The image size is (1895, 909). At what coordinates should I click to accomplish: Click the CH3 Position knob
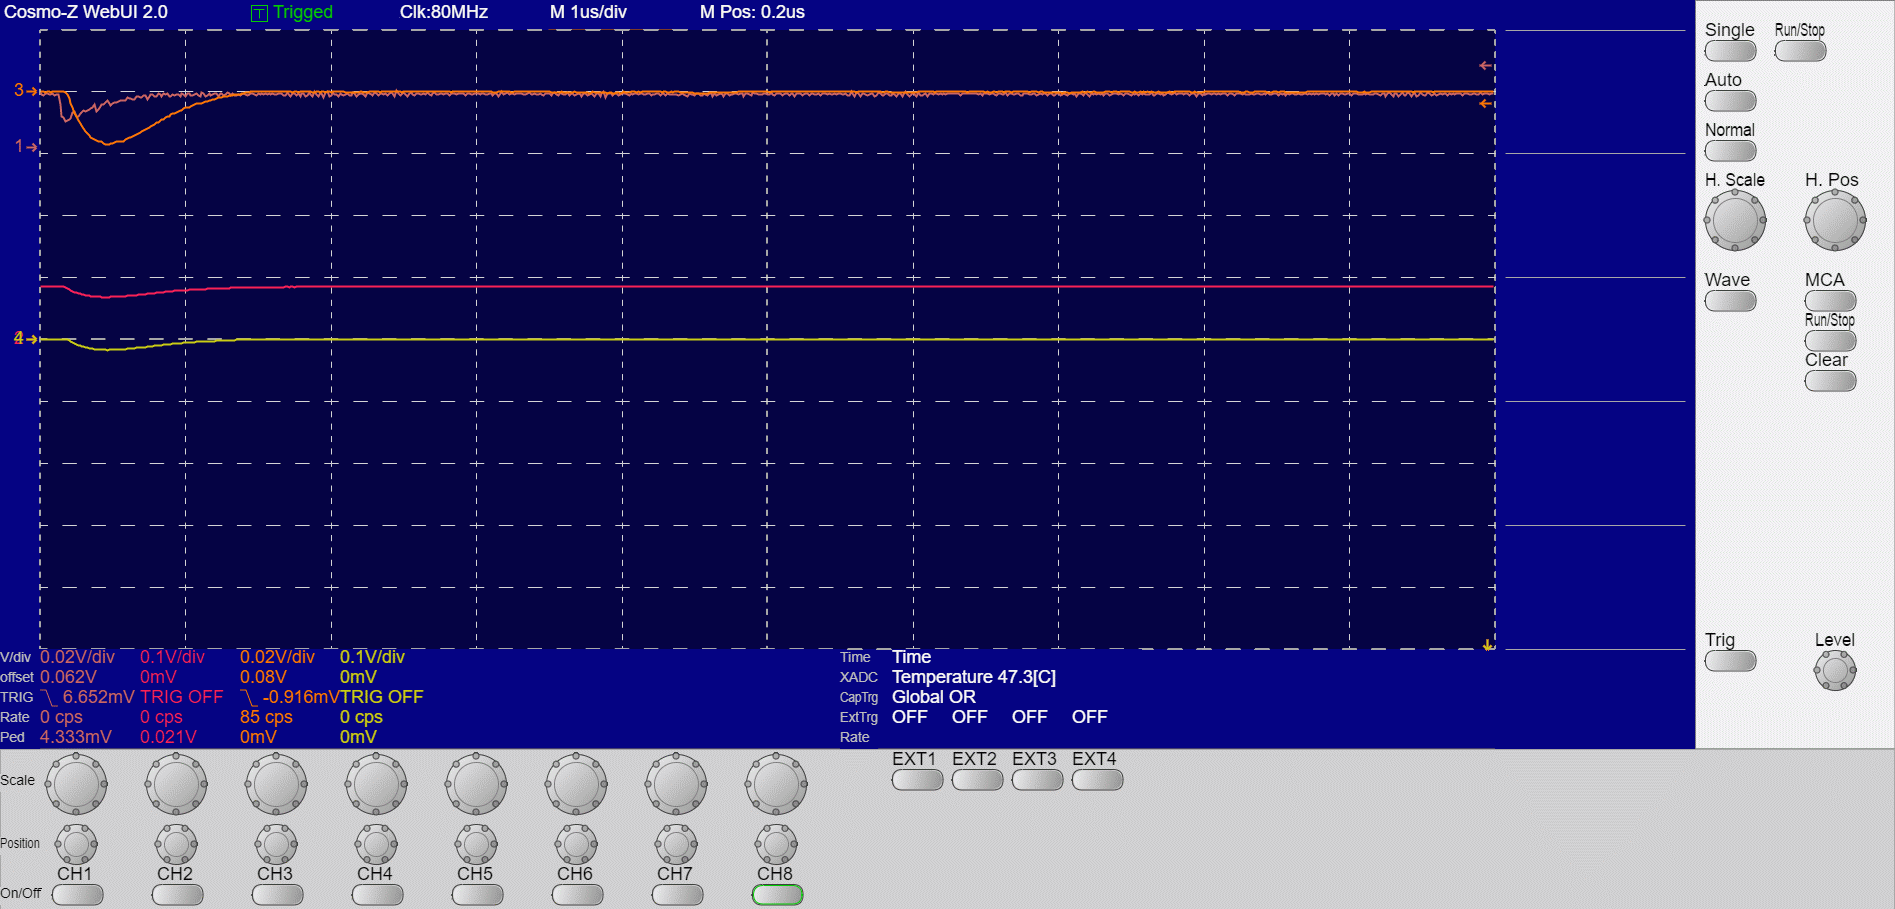[276, 845]
